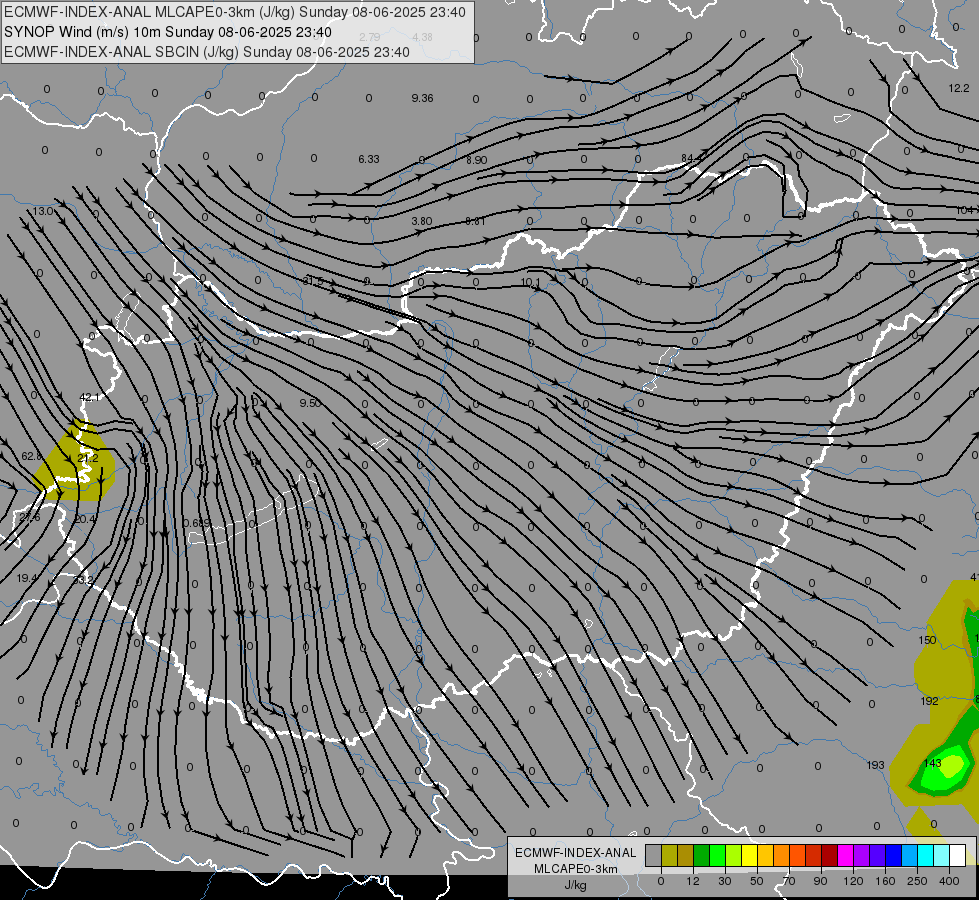Click the legend scale label 70
The height and width of the screenshot is (900, 979).
[x=789, y=881]
